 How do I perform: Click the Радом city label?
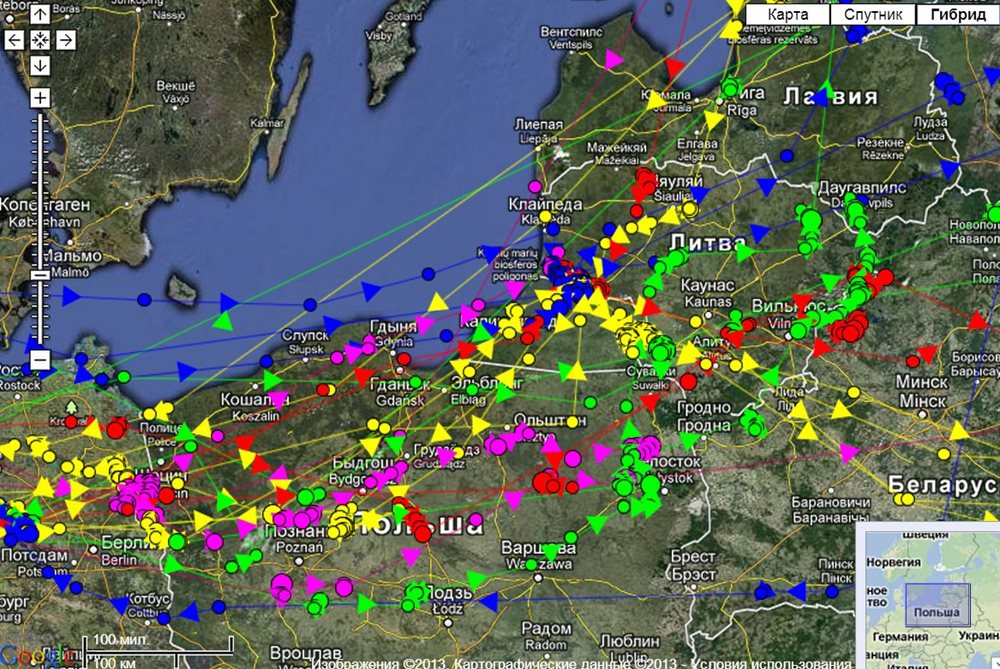(546, 629)
